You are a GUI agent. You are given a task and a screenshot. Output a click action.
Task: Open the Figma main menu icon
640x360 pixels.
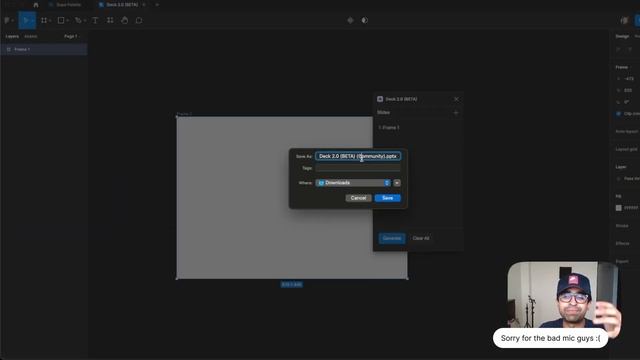[7, 20]
